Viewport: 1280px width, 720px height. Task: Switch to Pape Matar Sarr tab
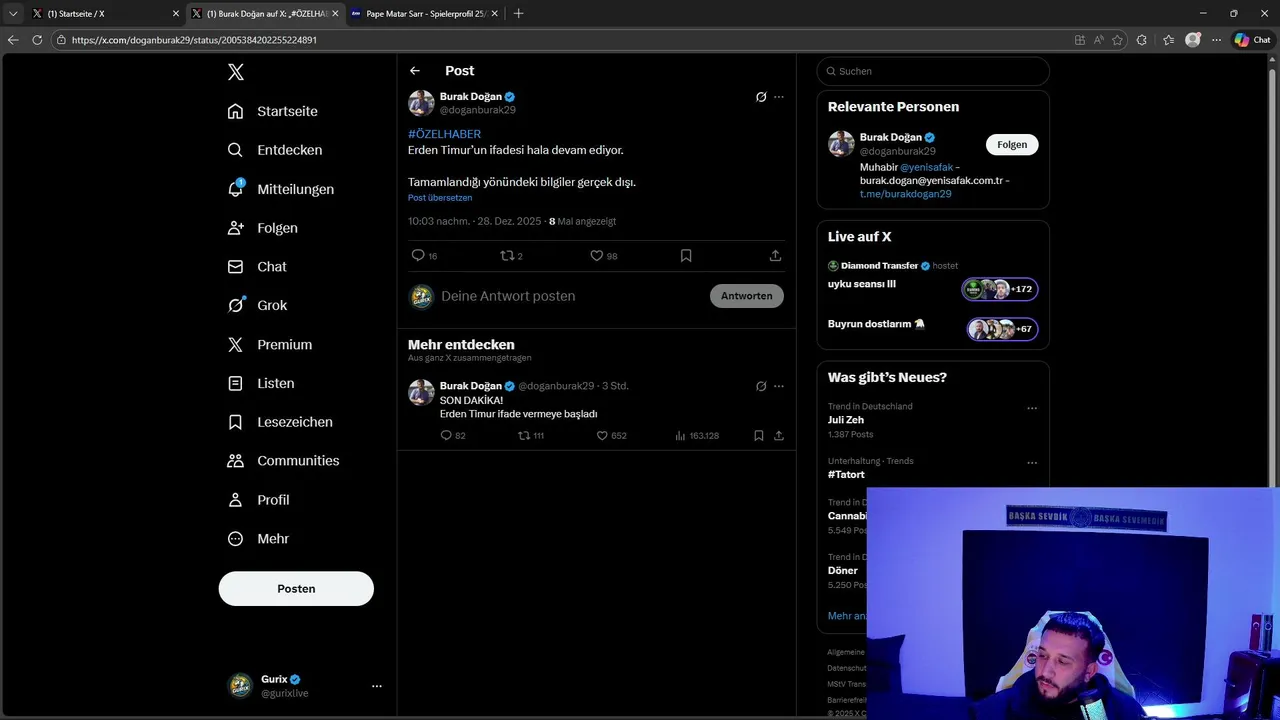tap(423, 14)
